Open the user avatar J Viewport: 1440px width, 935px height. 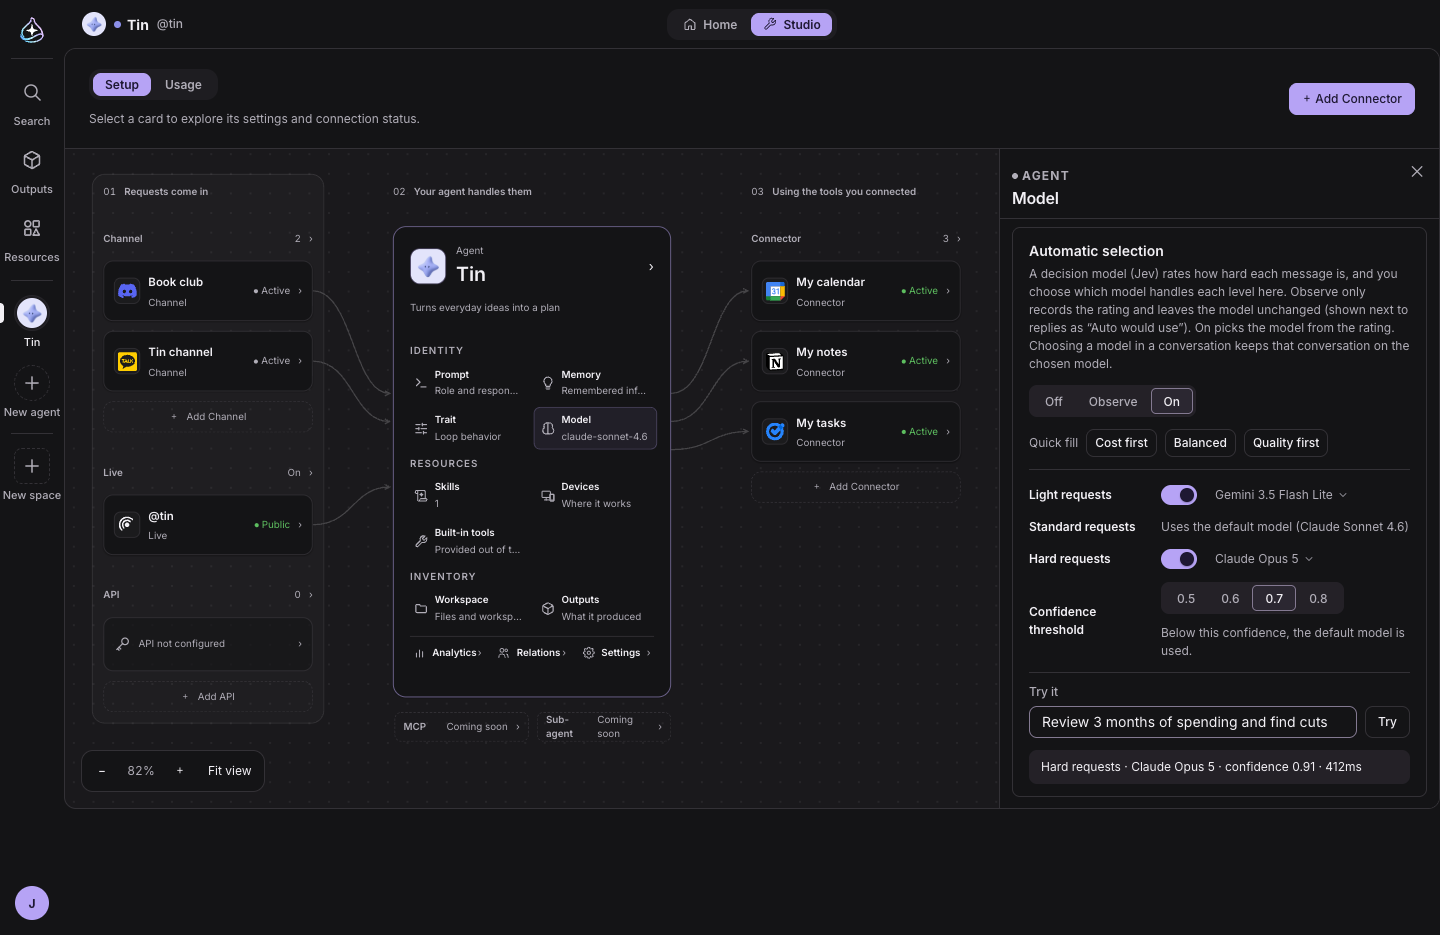[x=32, y=903]
